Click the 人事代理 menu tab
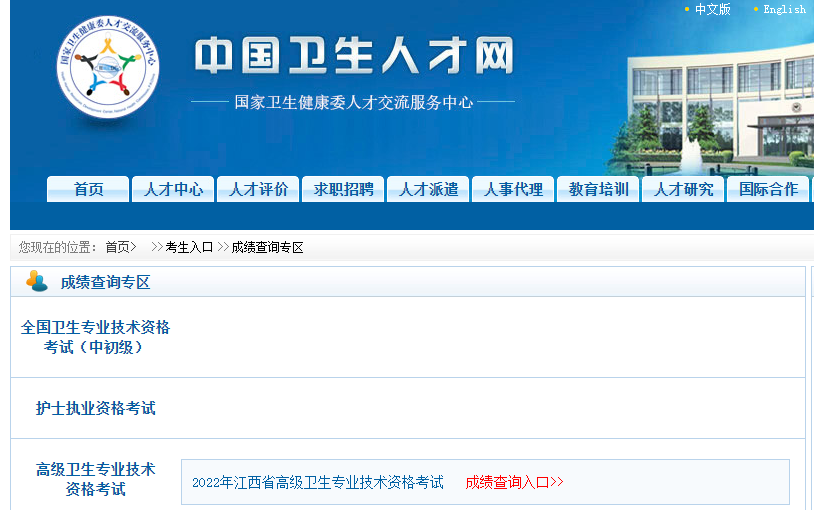The image size is (814, 510). (513, 189)
